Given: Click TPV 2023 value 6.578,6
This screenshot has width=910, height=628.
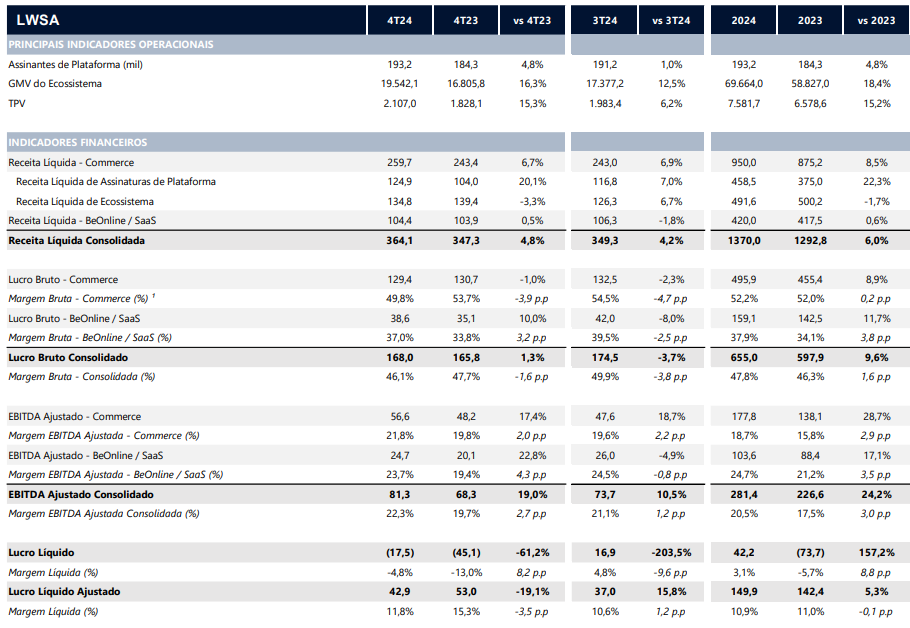Looking at the screenshot, I should point(810,103).
